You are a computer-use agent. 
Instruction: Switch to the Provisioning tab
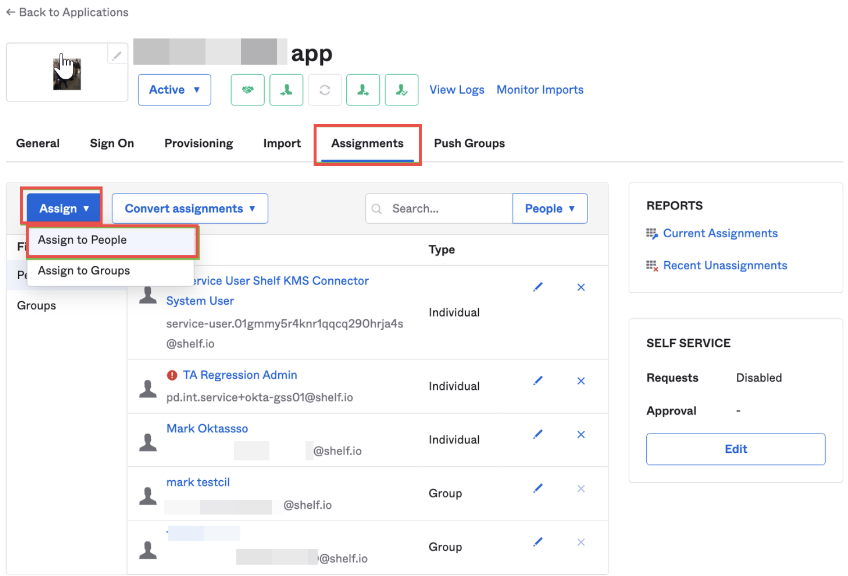tap(198, 143)
